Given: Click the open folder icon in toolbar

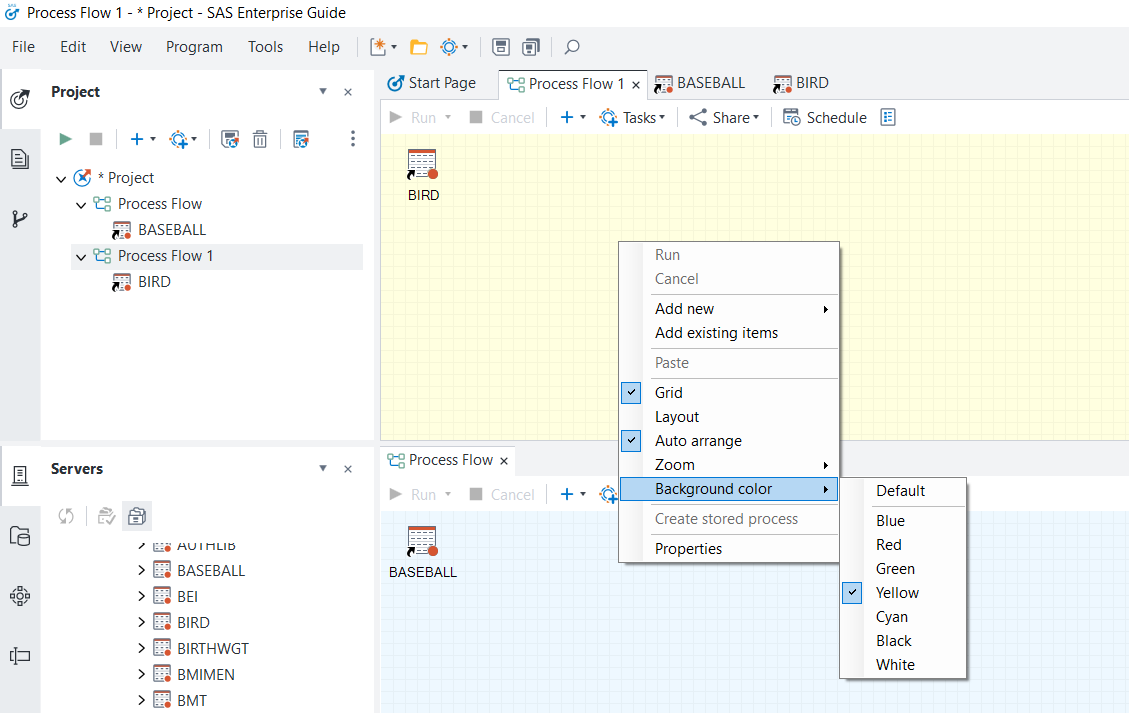Looking at the screenshot, I should click(419, 47).
